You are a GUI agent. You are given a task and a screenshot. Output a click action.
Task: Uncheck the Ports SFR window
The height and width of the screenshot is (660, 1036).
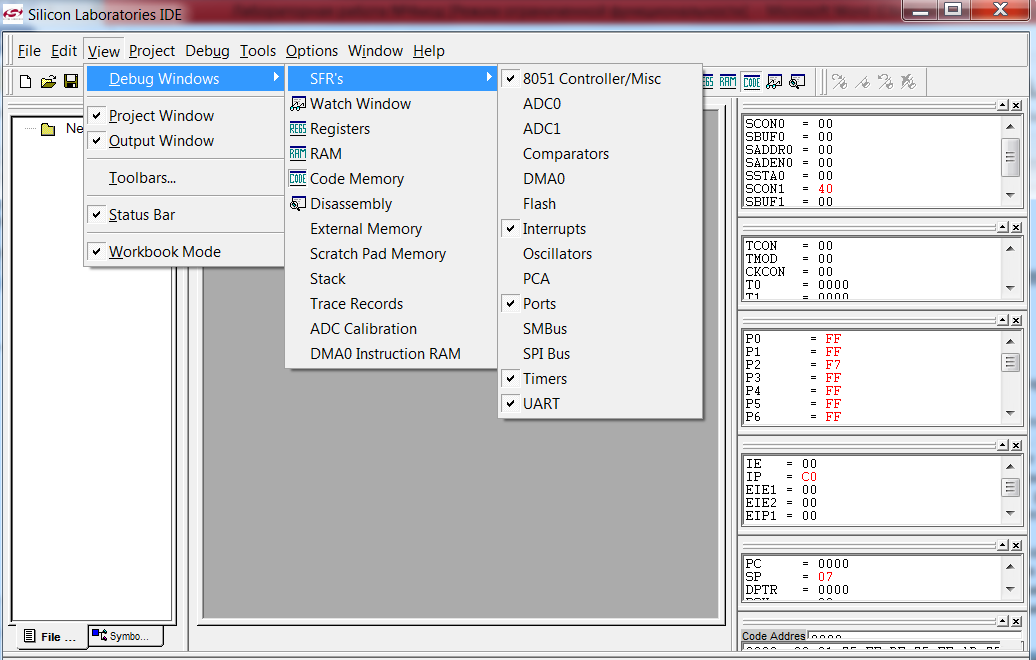[600, 304]
